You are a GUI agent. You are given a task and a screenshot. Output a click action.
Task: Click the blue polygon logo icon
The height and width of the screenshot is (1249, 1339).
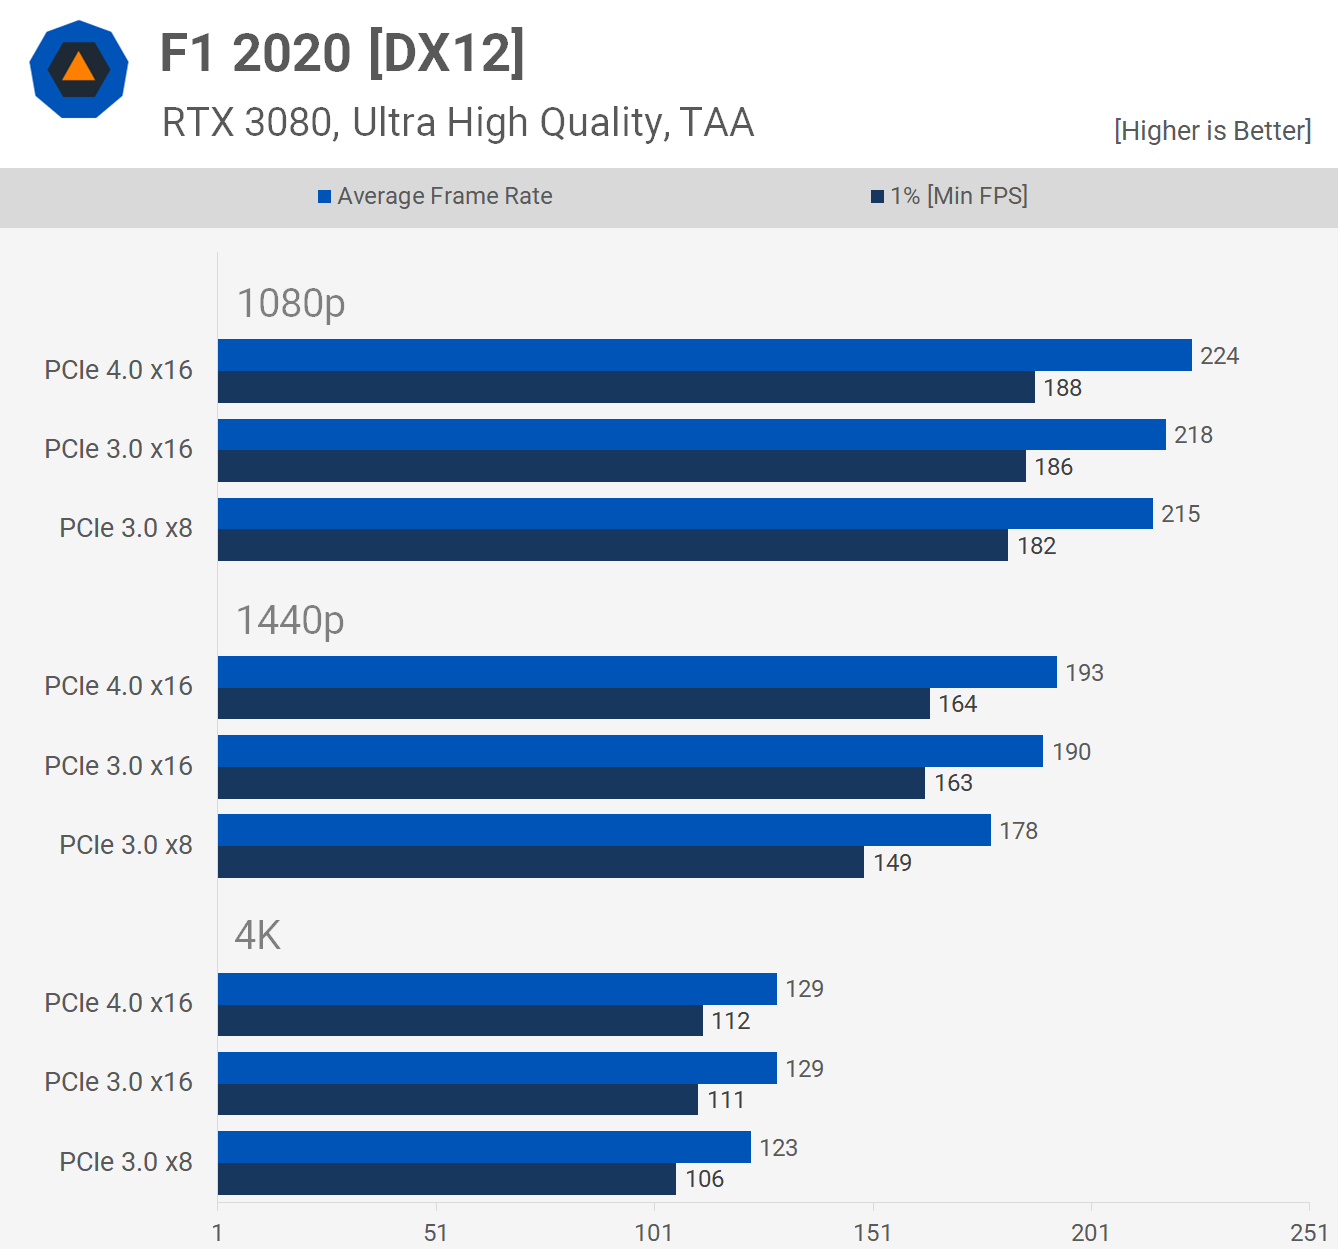coord(79,70)
